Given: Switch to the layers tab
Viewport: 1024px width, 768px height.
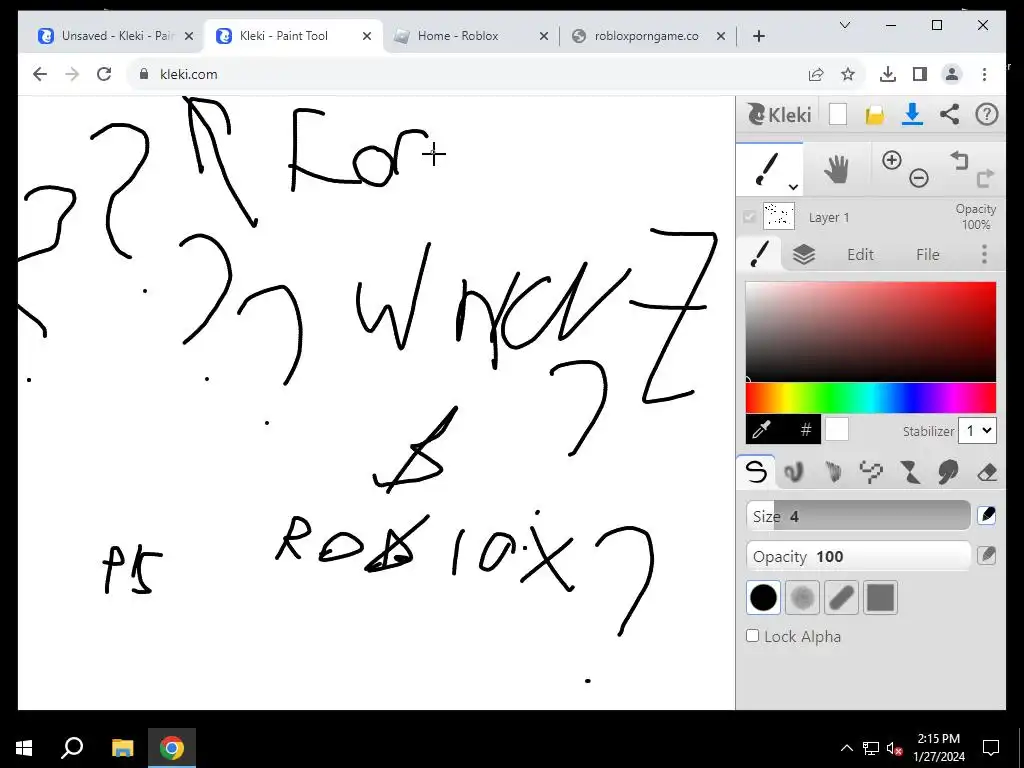Looking at the screenshot, I should point(804,254).
